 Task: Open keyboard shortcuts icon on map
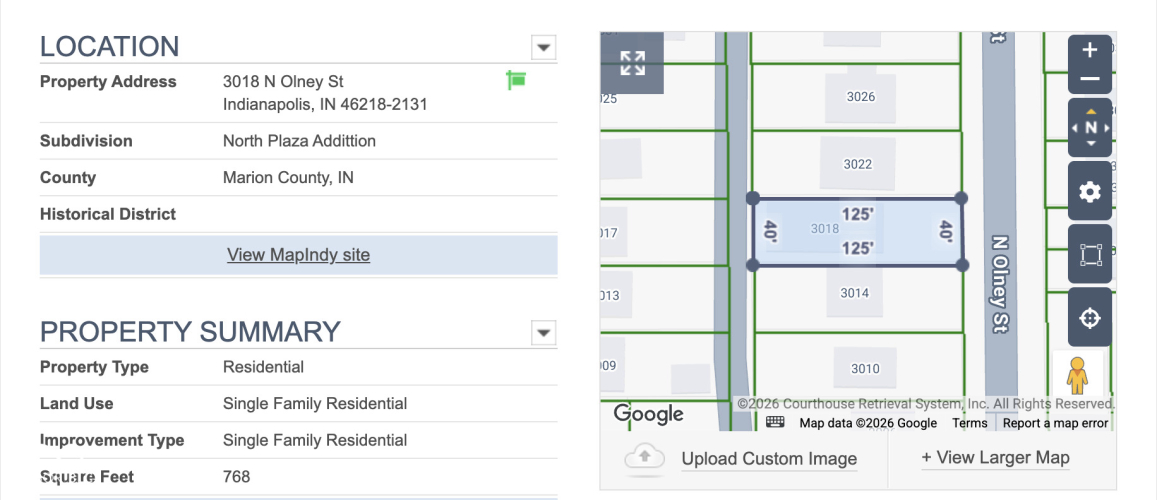pyautogui.click(x=775, y=422)
